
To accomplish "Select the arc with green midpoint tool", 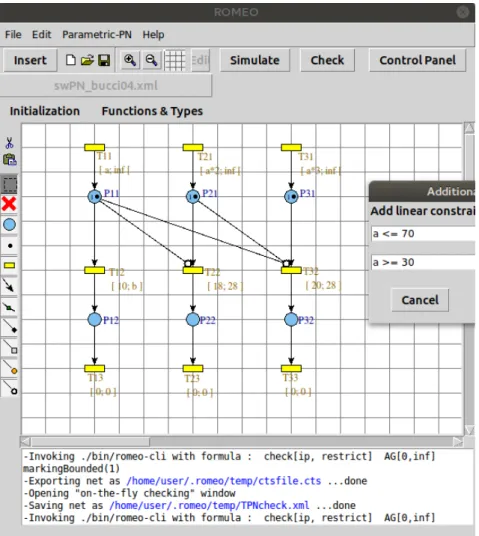I will tap(9, 308).
